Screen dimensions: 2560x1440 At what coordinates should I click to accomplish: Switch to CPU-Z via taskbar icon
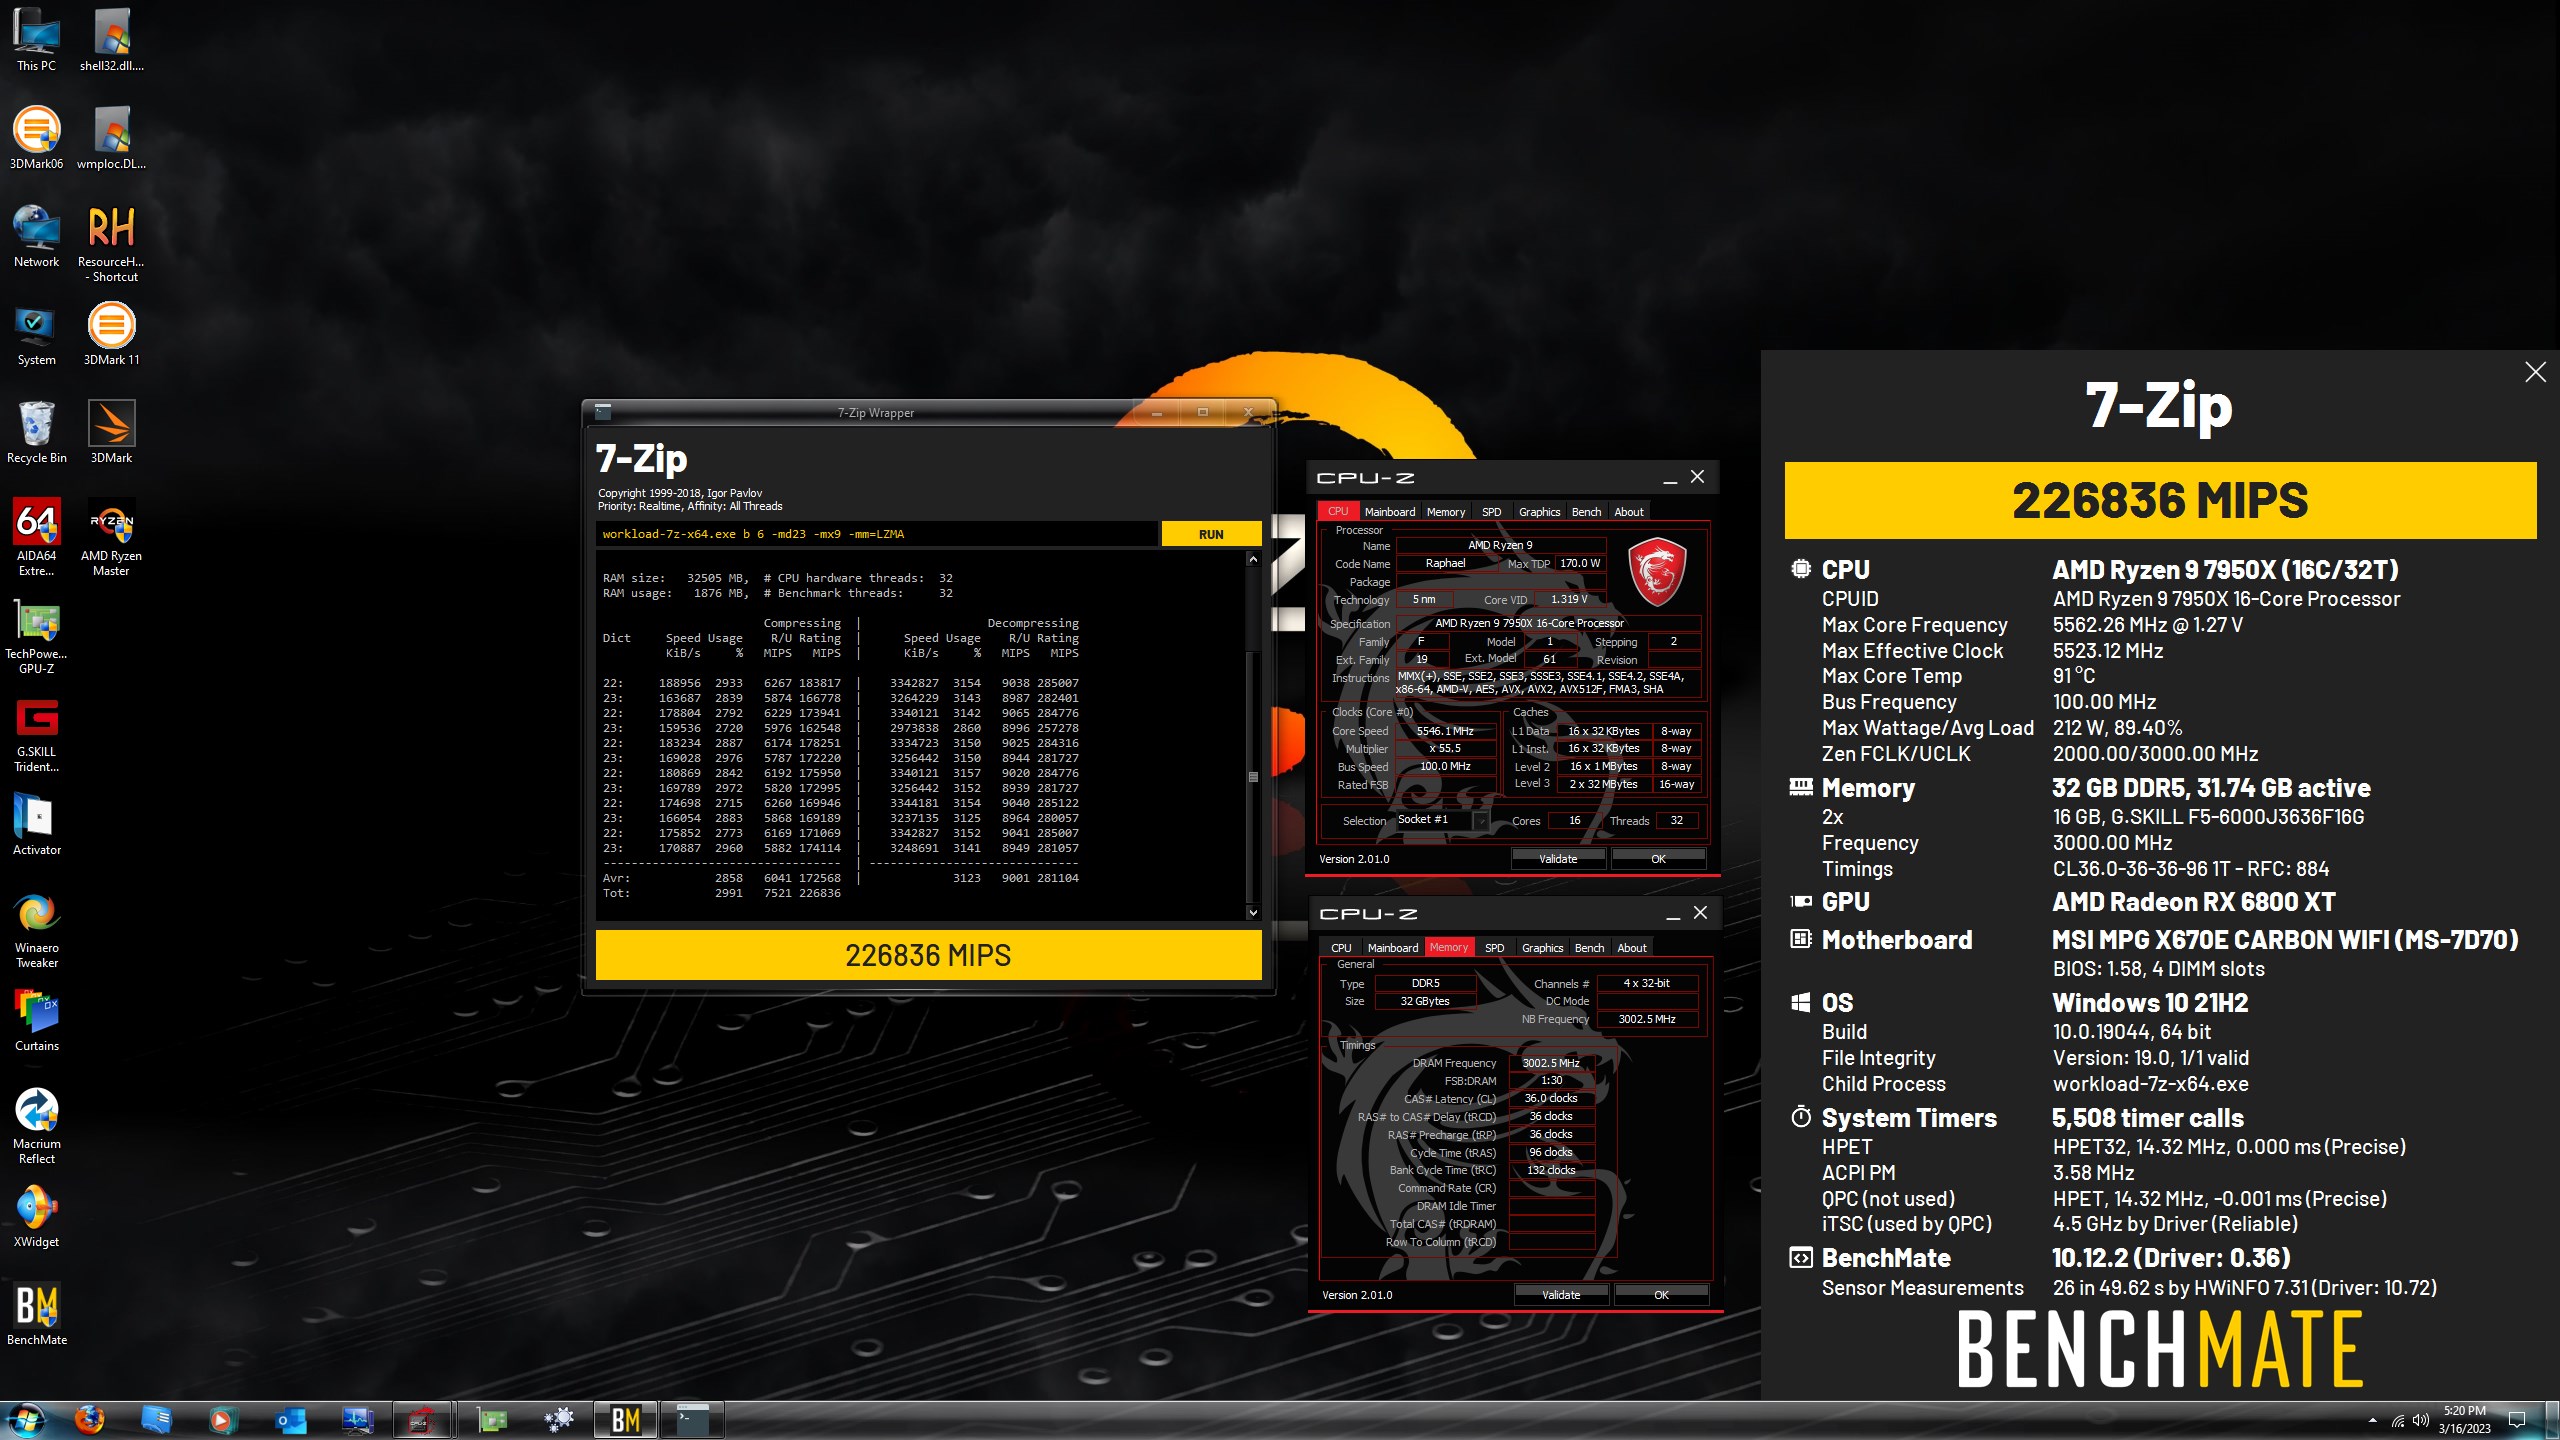click(421, 1420)
